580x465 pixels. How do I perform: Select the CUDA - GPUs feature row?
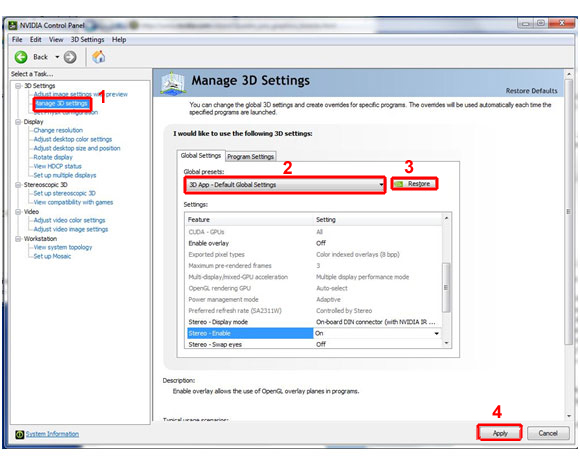[x=314, y=232]
